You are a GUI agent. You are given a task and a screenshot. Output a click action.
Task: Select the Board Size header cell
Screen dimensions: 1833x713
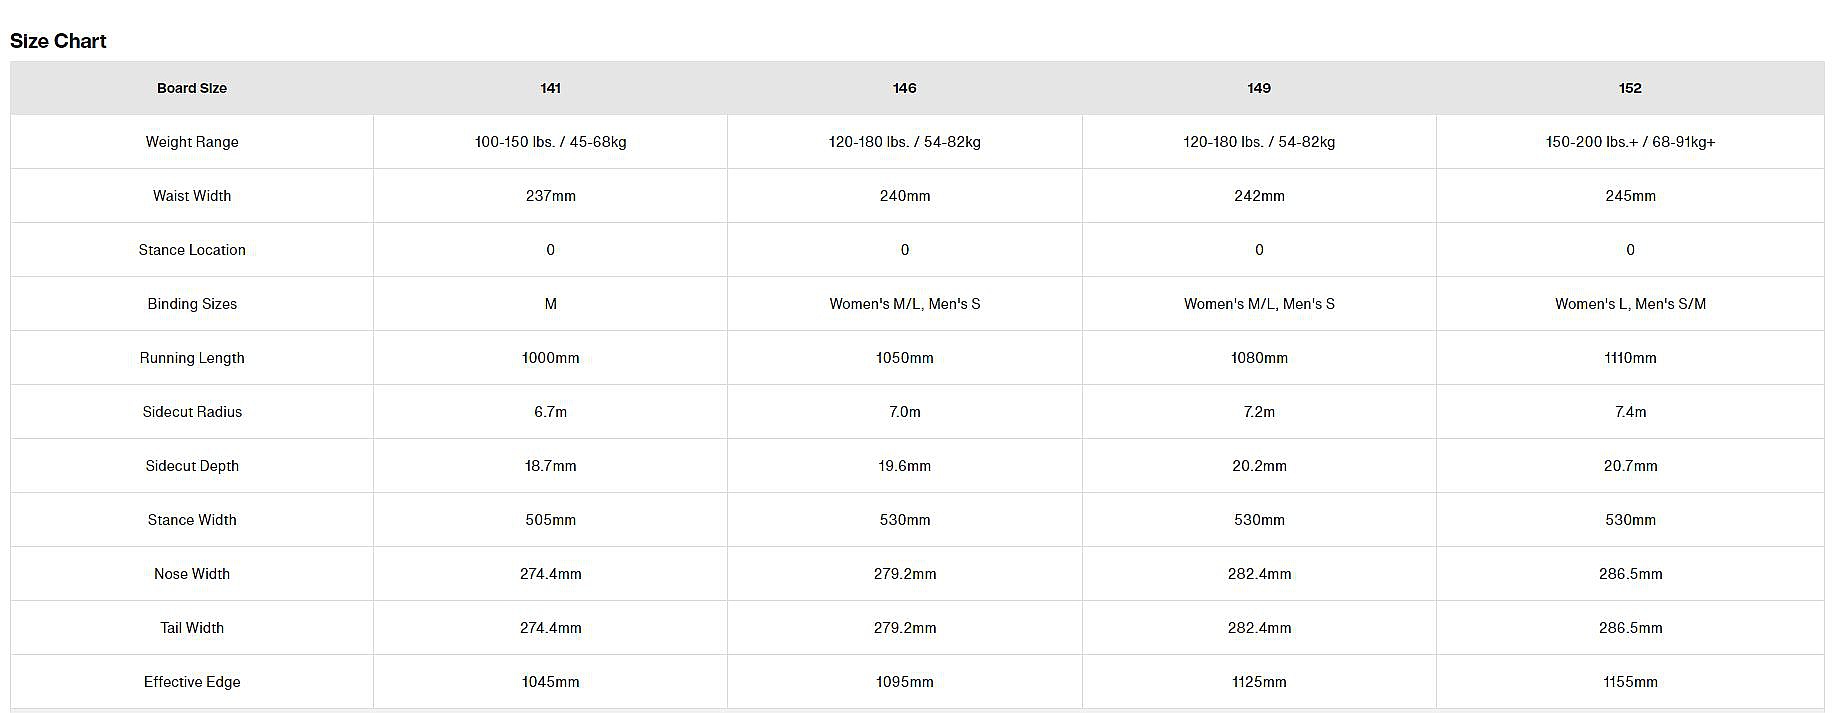click(x=192, y=88)
